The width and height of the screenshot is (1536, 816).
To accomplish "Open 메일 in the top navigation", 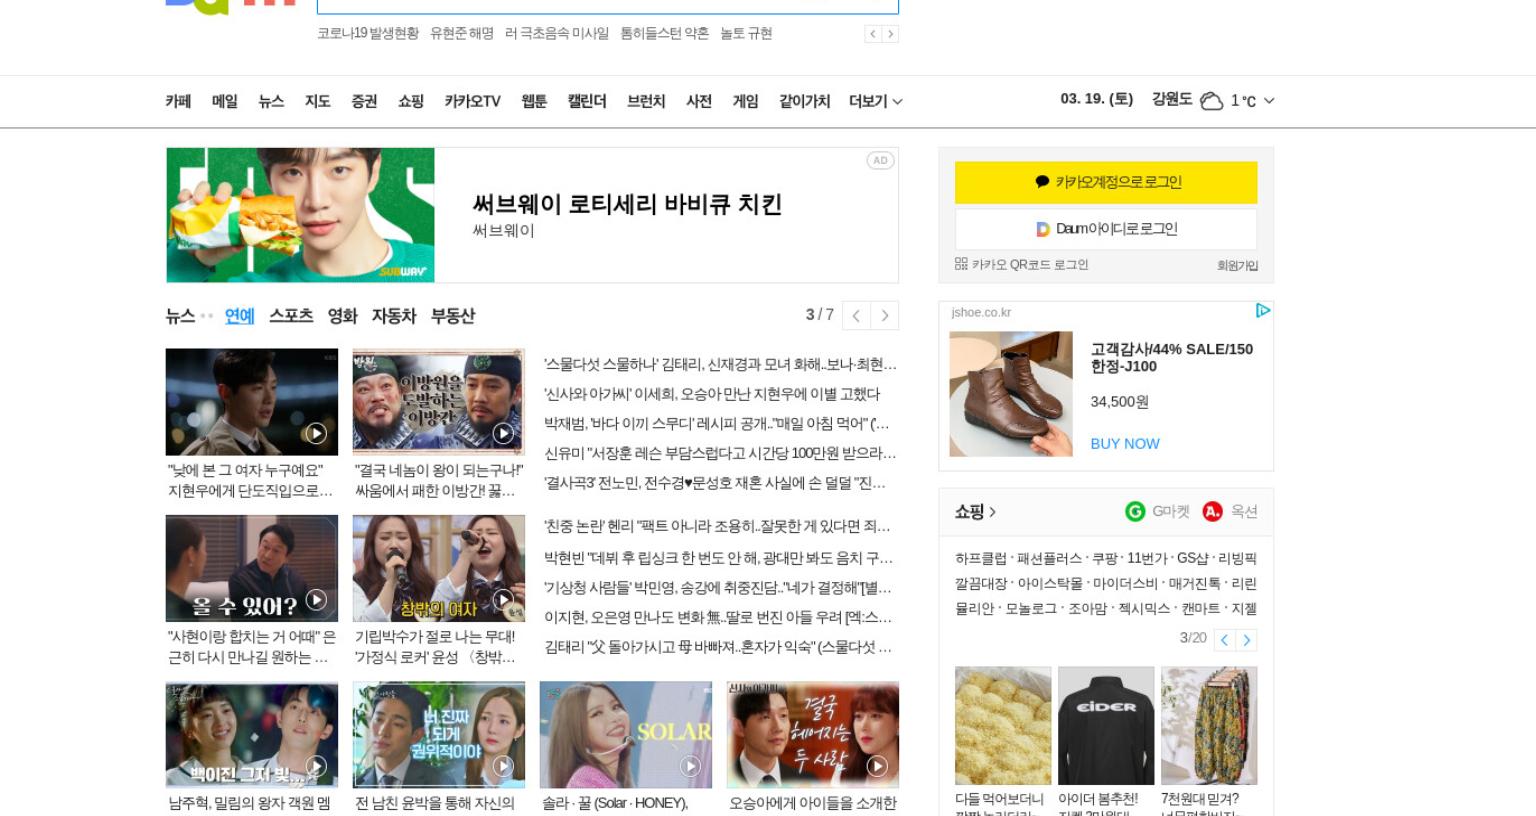I will [x=225, y=101].
